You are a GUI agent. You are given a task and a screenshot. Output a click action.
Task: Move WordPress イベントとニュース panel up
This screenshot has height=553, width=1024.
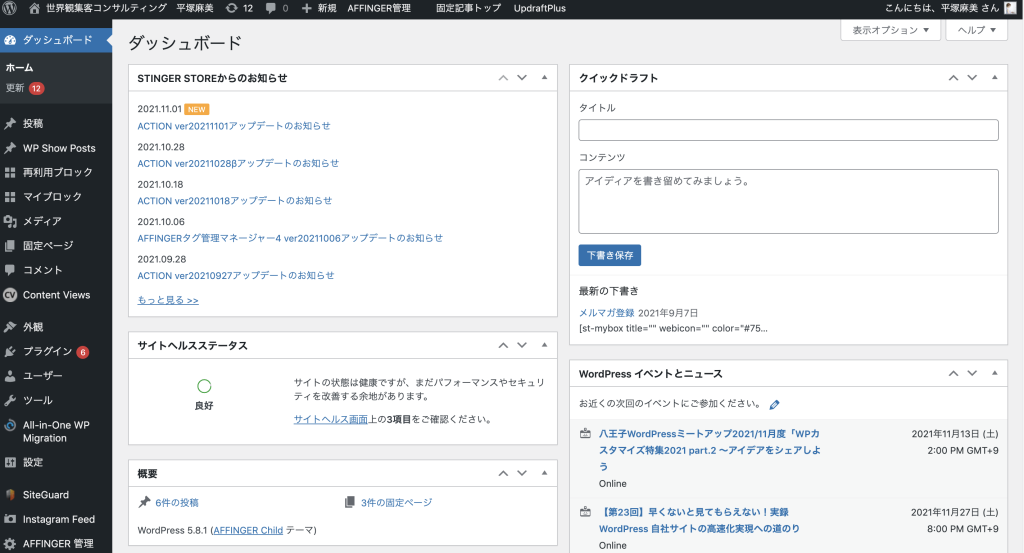pyautogui.click(x=953, y=373)
